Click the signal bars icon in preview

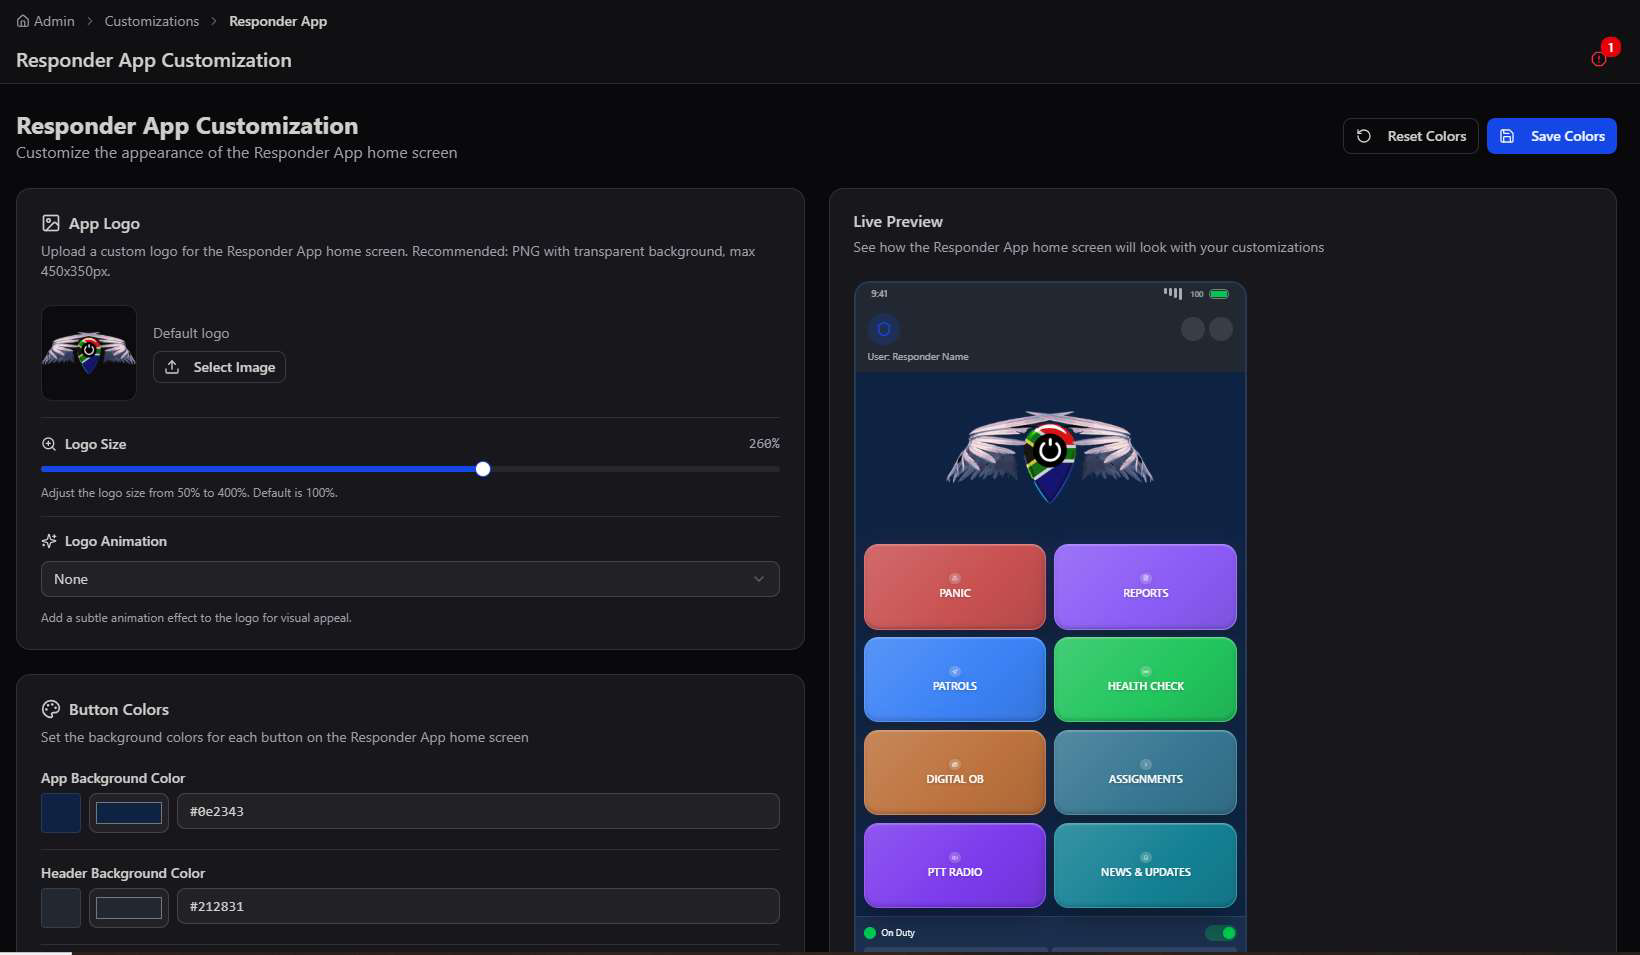coord(1173,293)
